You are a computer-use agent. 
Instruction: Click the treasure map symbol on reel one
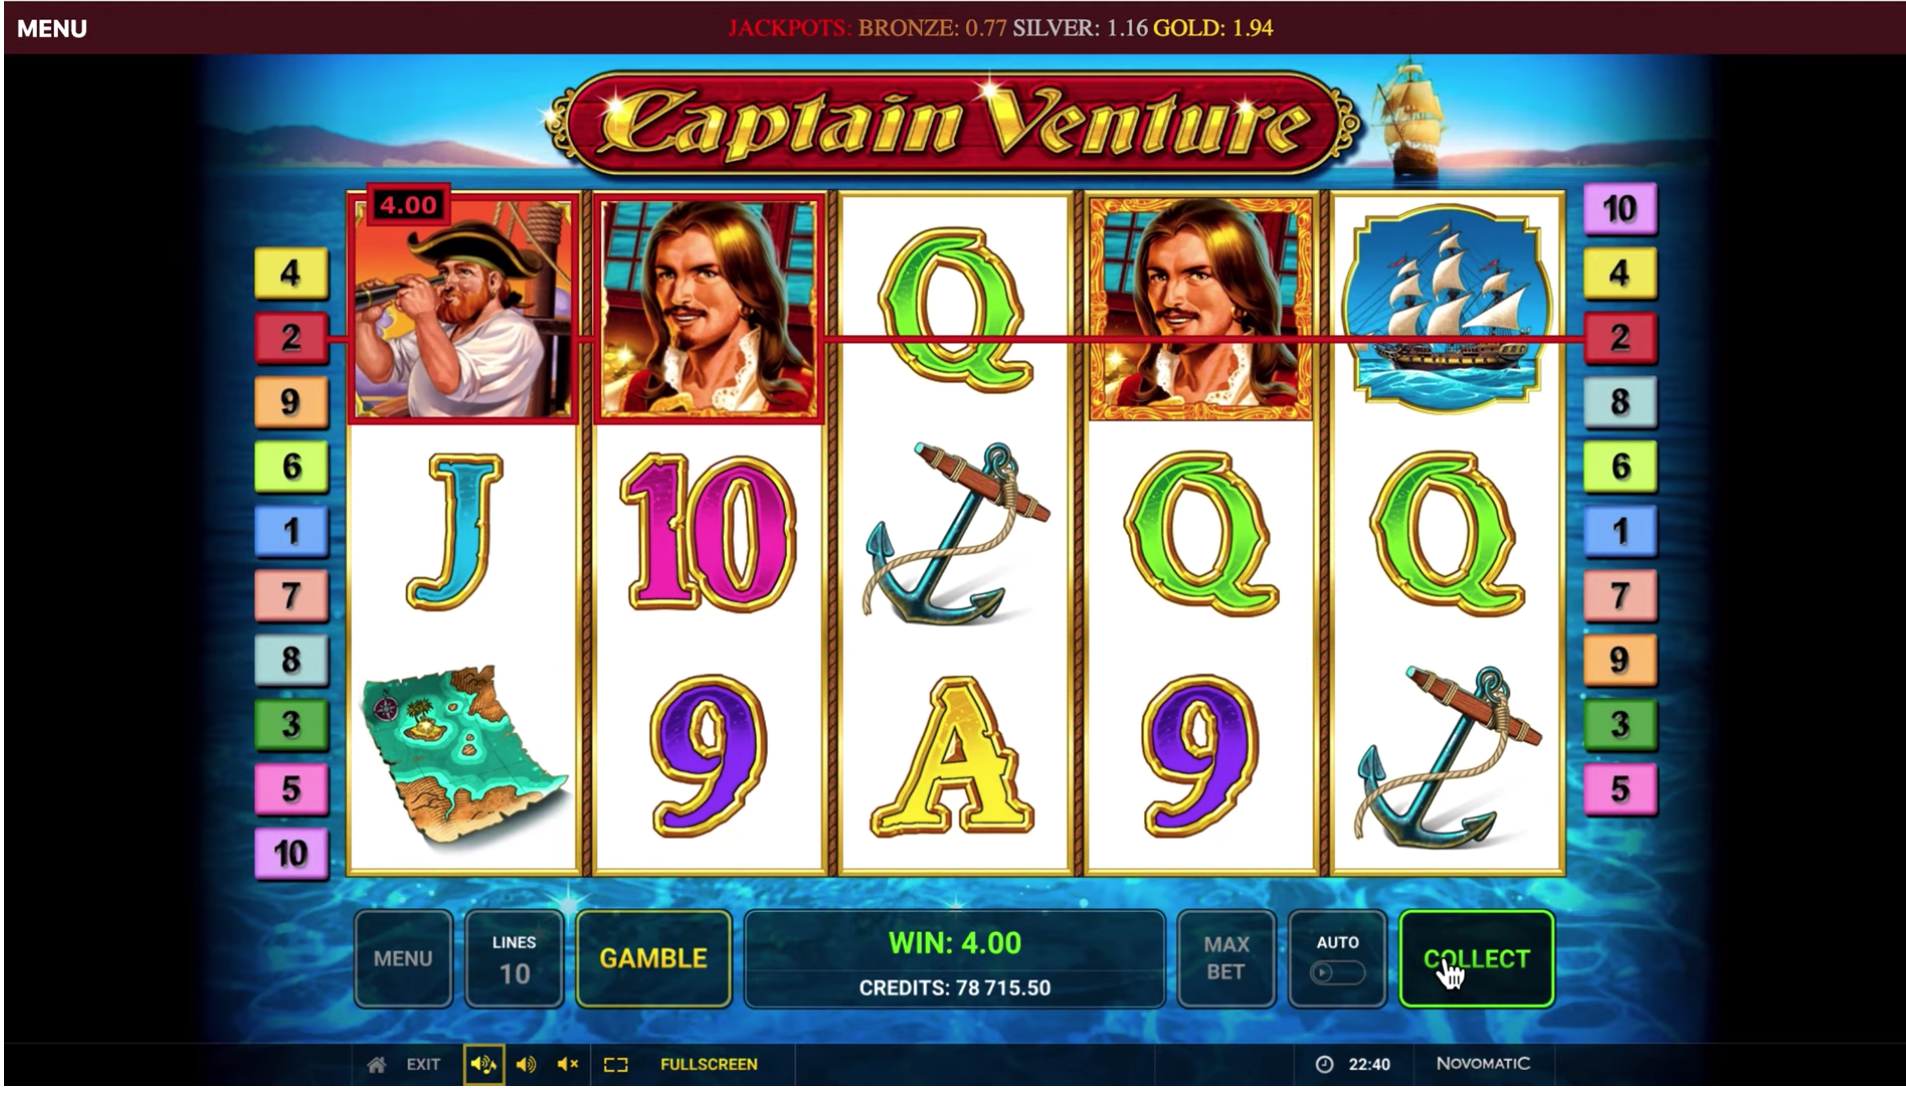click(463, 755)
